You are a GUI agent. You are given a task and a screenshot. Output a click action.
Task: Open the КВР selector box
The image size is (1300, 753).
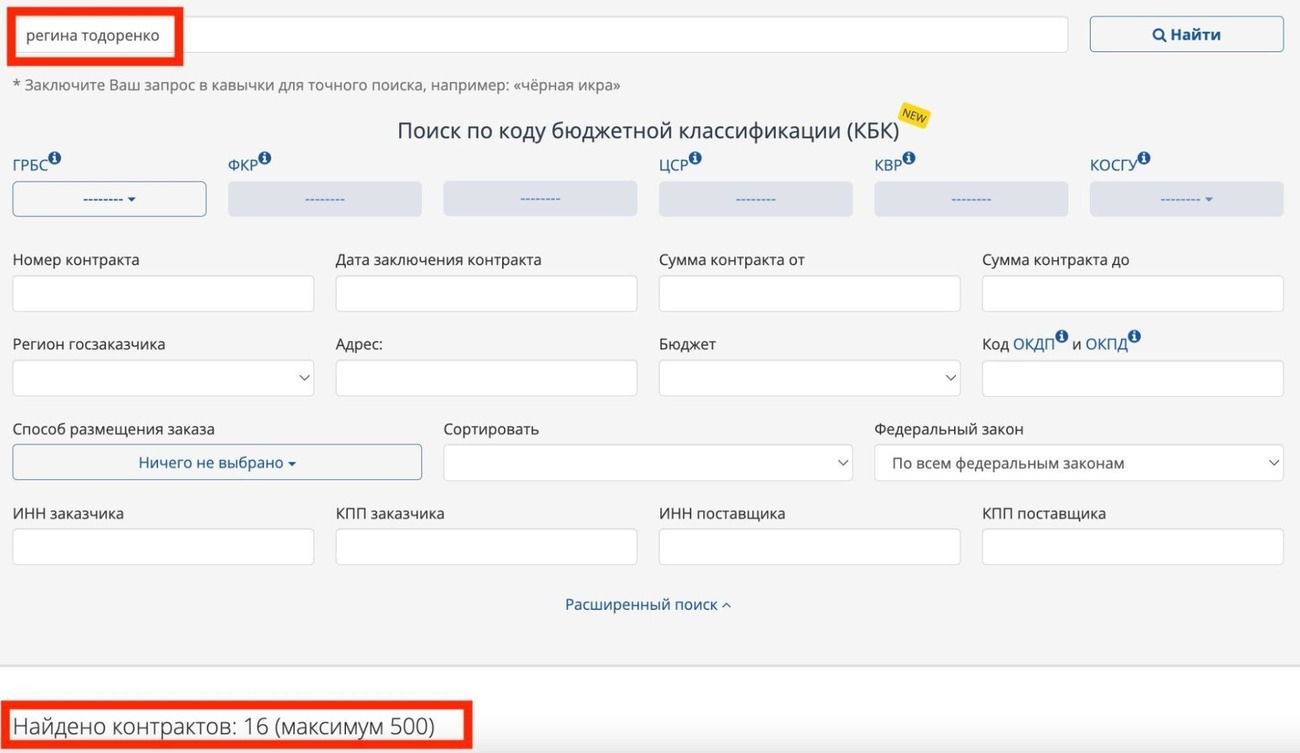tap(971, 199)
